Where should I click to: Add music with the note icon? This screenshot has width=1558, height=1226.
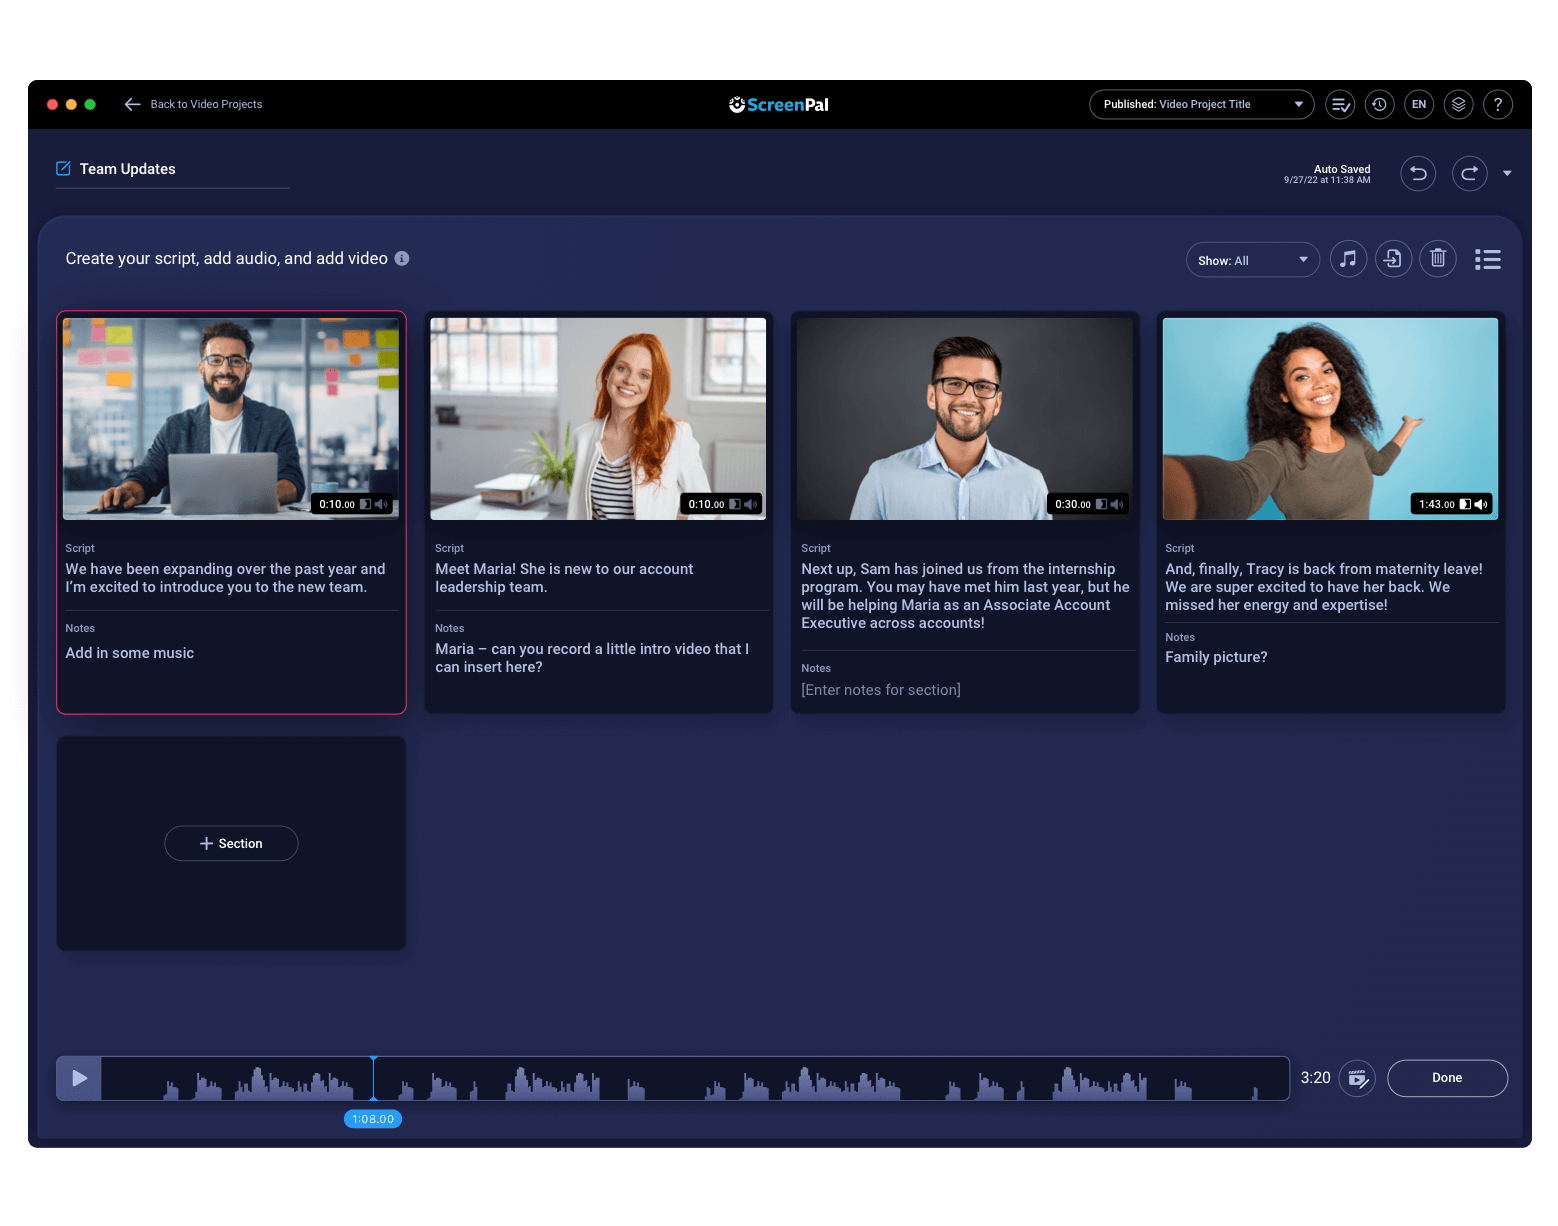click(1348, 259)
